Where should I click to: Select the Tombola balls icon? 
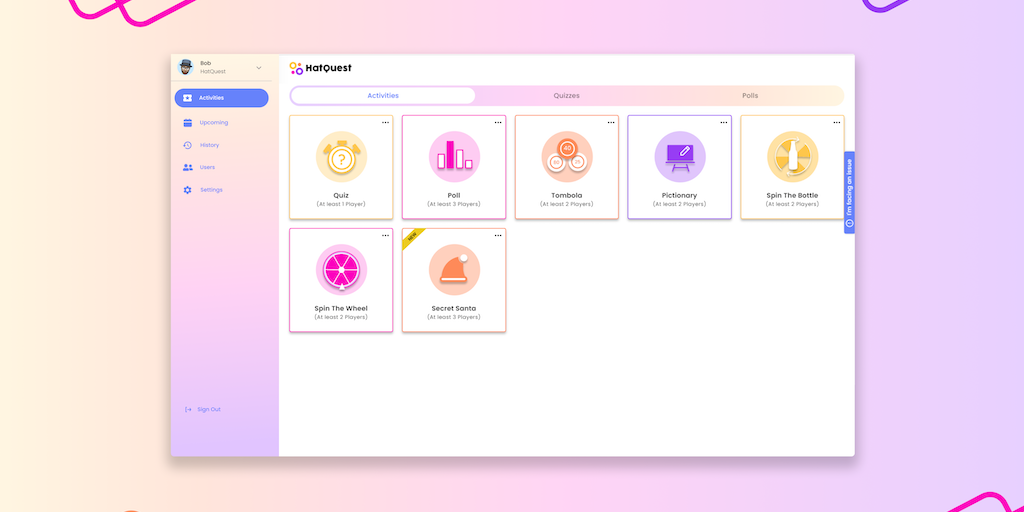pyautogui.click(x=567, y=157)
